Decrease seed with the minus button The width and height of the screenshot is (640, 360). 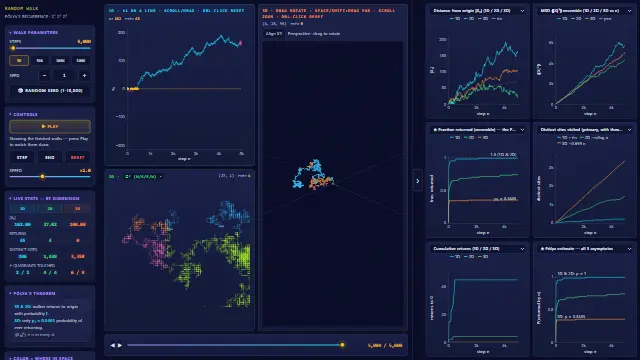point(44,76)
